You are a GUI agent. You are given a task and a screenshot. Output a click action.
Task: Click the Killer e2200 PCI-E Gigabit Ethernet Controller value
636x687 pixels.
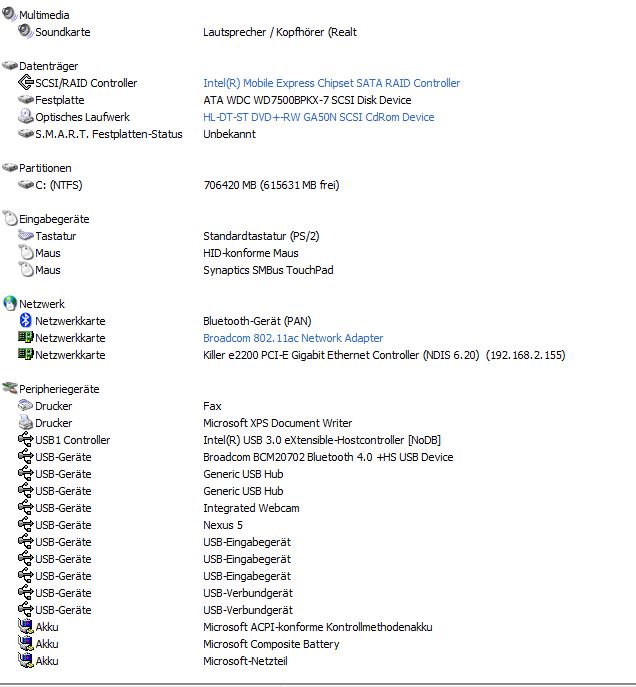tap(384, 355)
